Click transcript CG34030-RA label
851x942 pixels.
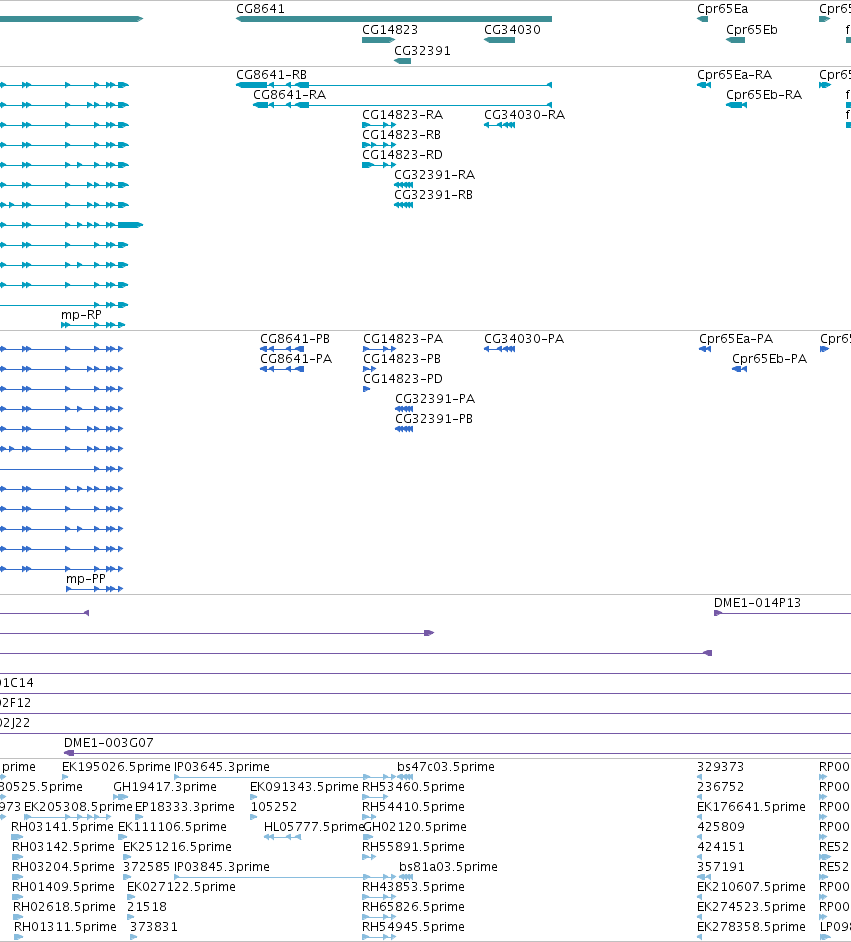coord(524,115)
